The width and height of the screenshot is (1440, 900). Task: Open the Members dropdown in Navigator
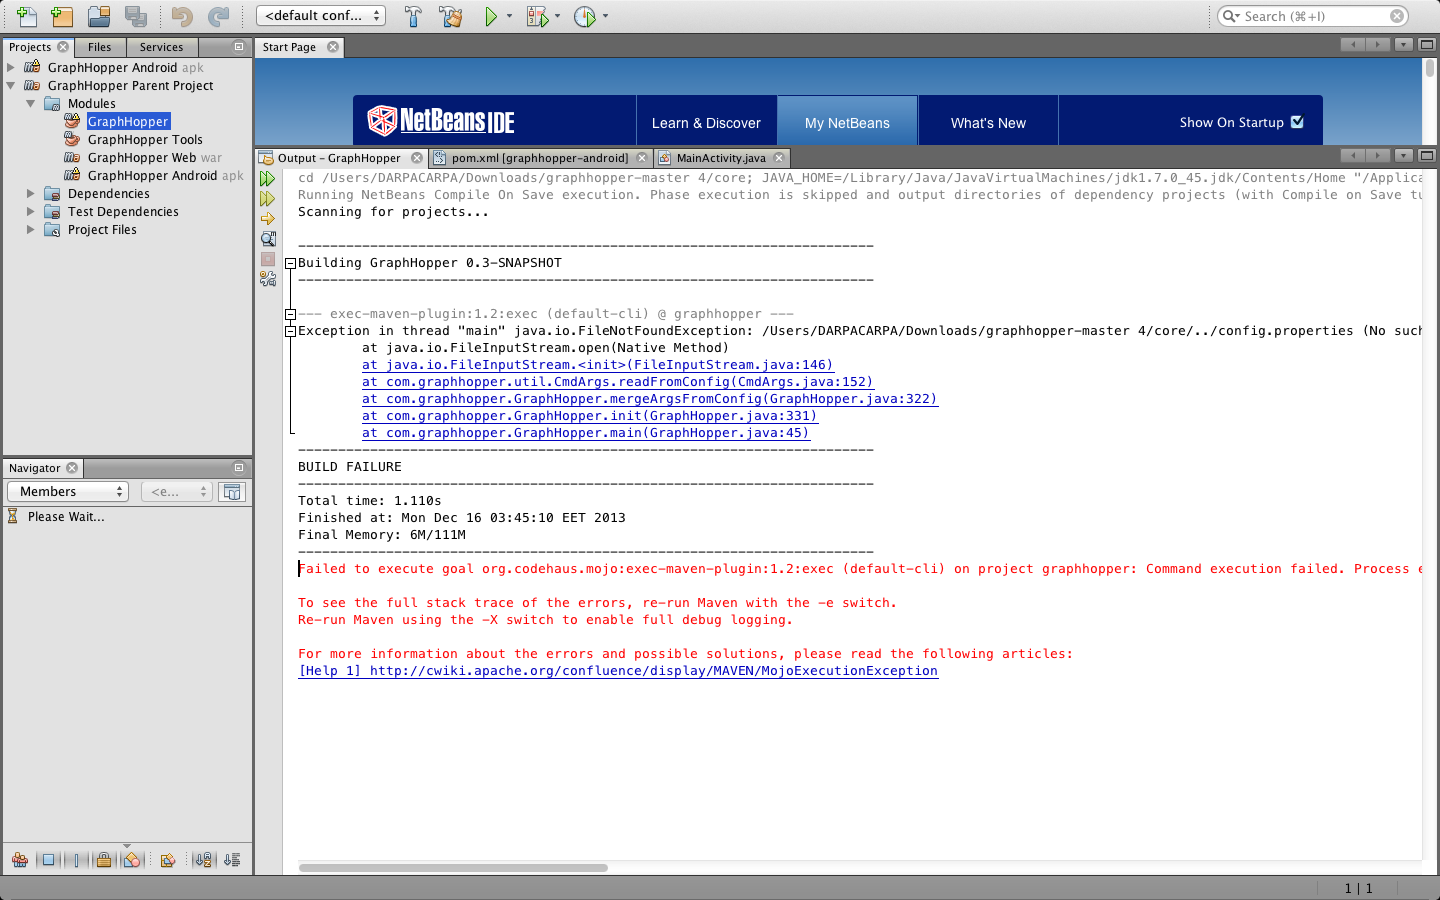[68, 491]
